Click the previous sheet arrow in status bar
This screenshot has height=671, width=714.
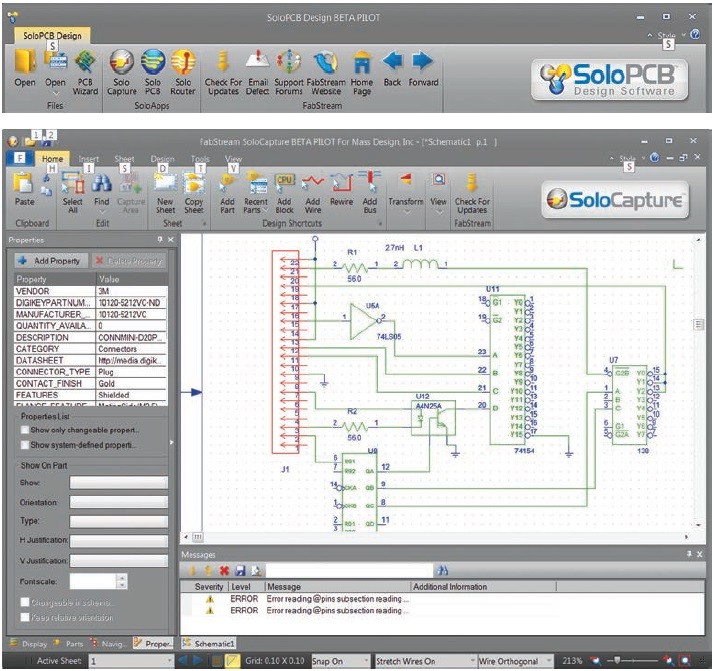click(x=182, y=661)
